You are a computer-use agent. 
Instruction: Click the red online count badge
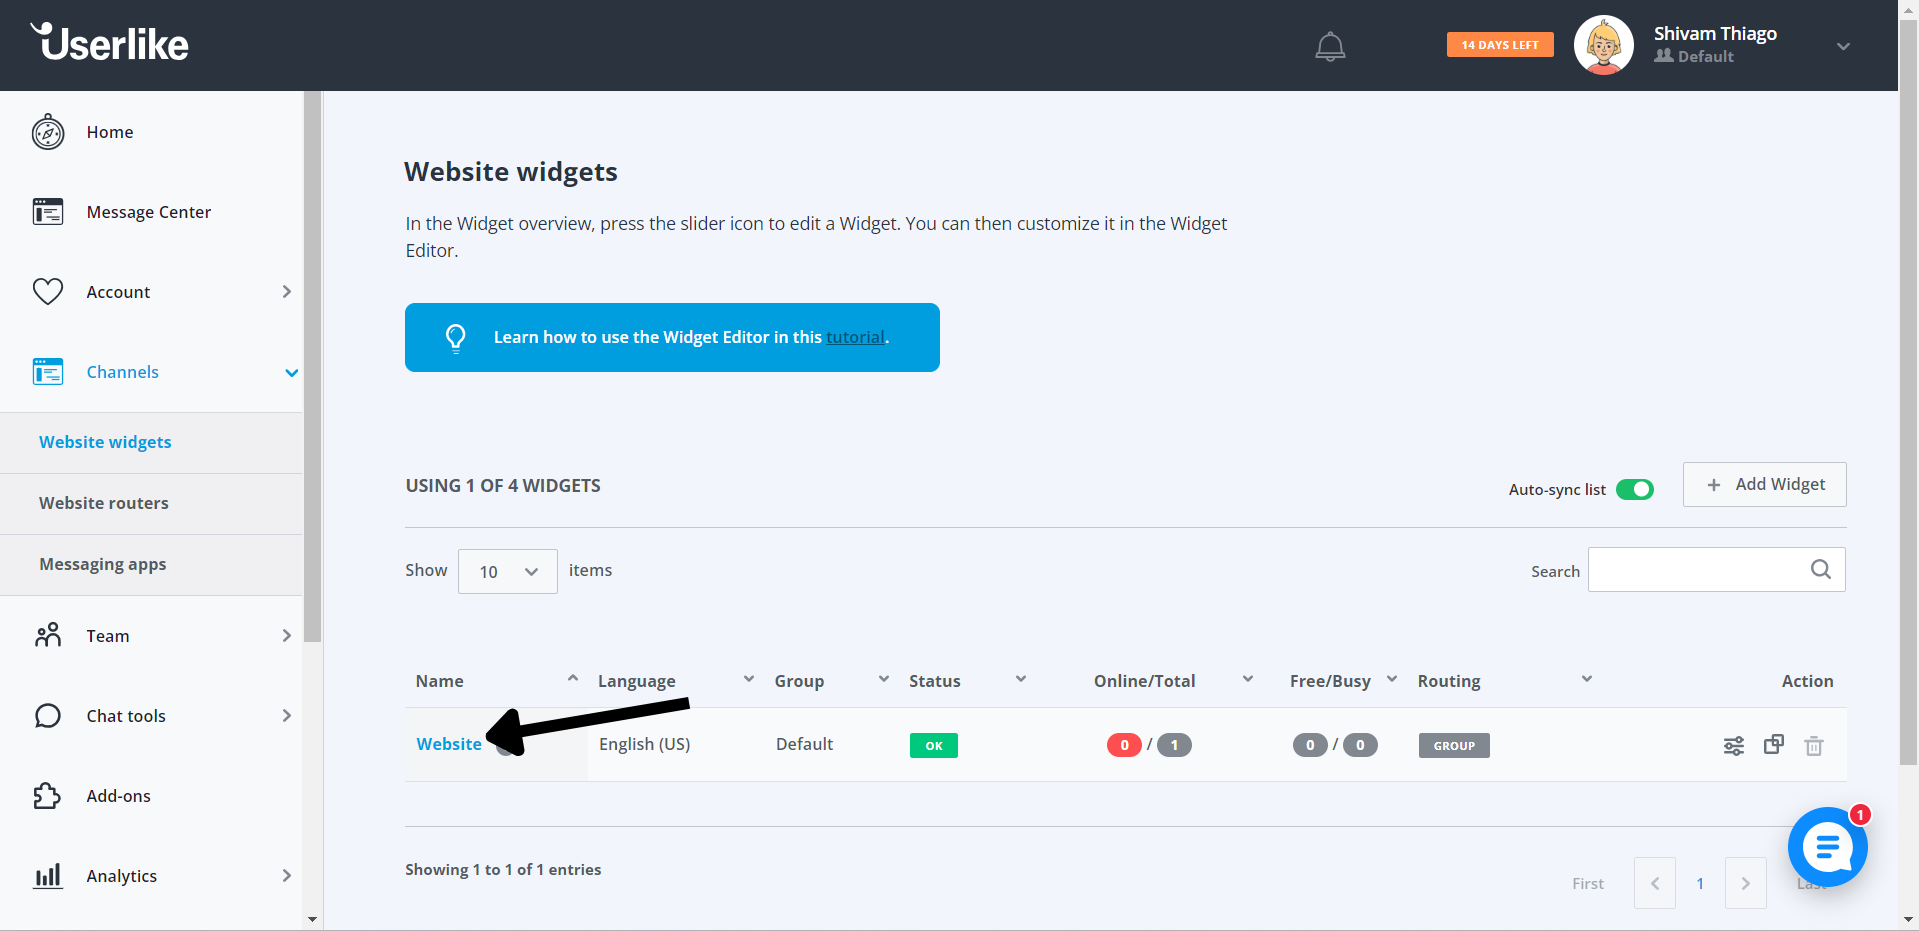click(x=1124, y=745)
